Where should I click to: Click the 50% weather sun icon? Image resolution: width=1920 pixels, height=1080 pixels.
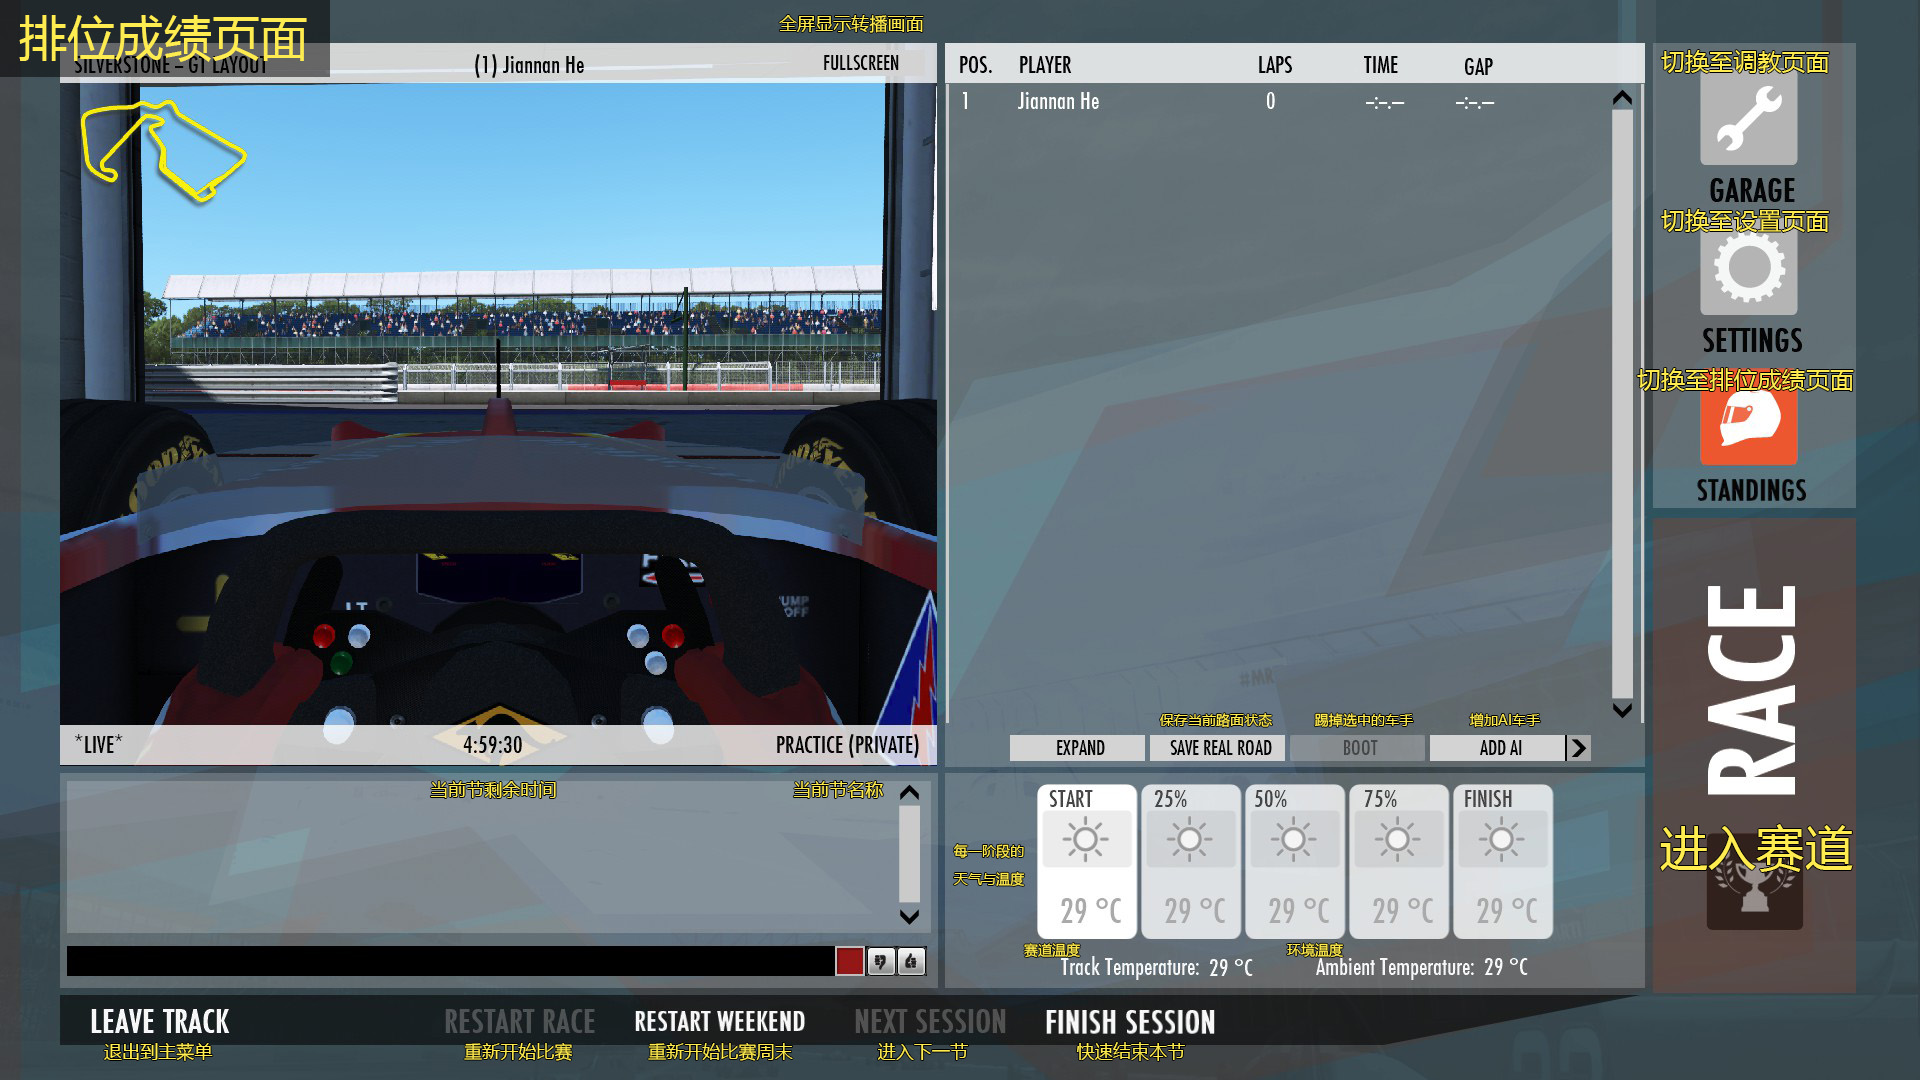[x=1294, y=840]
